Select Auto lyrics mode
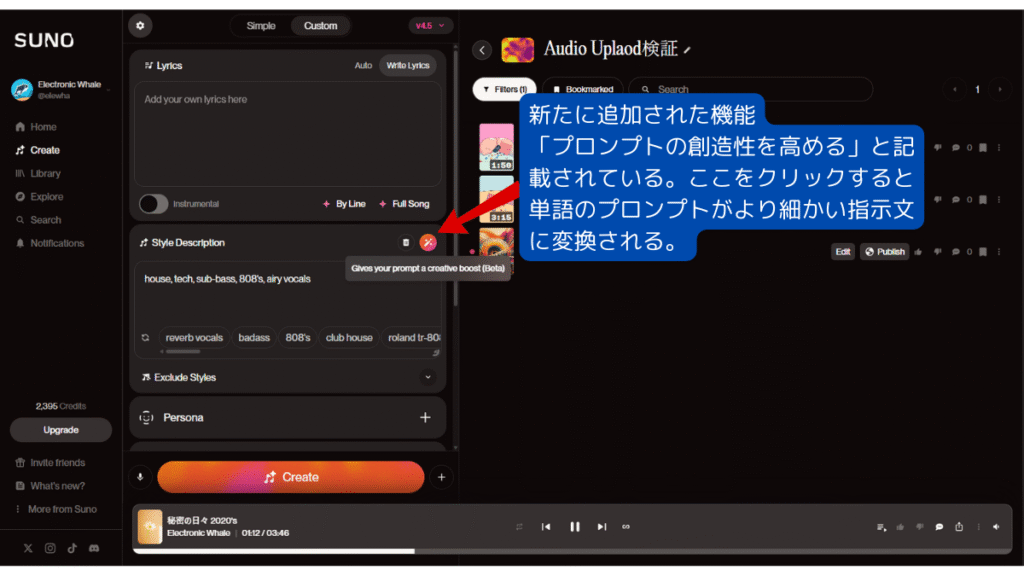Image resolution: width=1024 pixels, height=576 pixels. click(x=363, y=65)
